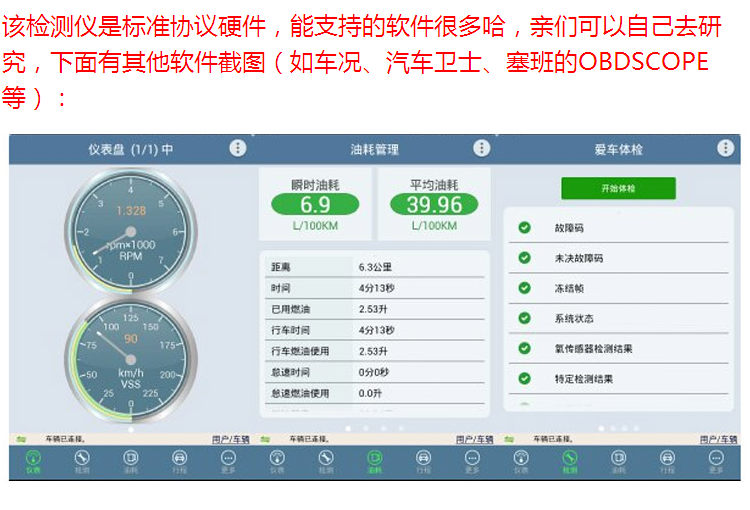Open the 冻结帧 item label
This screenshot has width=750, height=510.
tap(569, 288)
